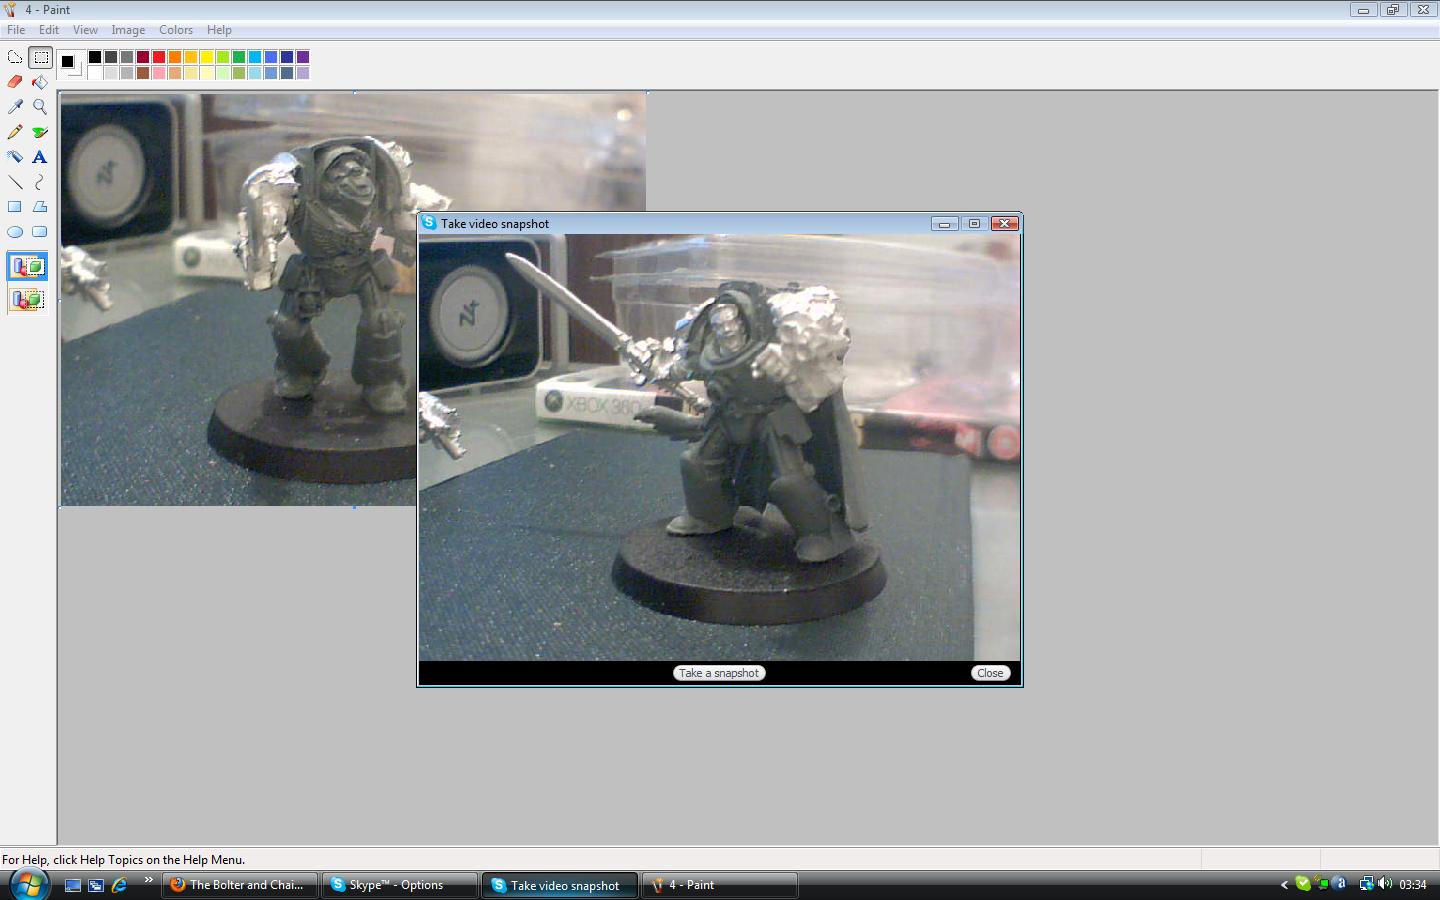Click the Take a snapshot button
The image size is (1440, 900).
pos(719,673)
